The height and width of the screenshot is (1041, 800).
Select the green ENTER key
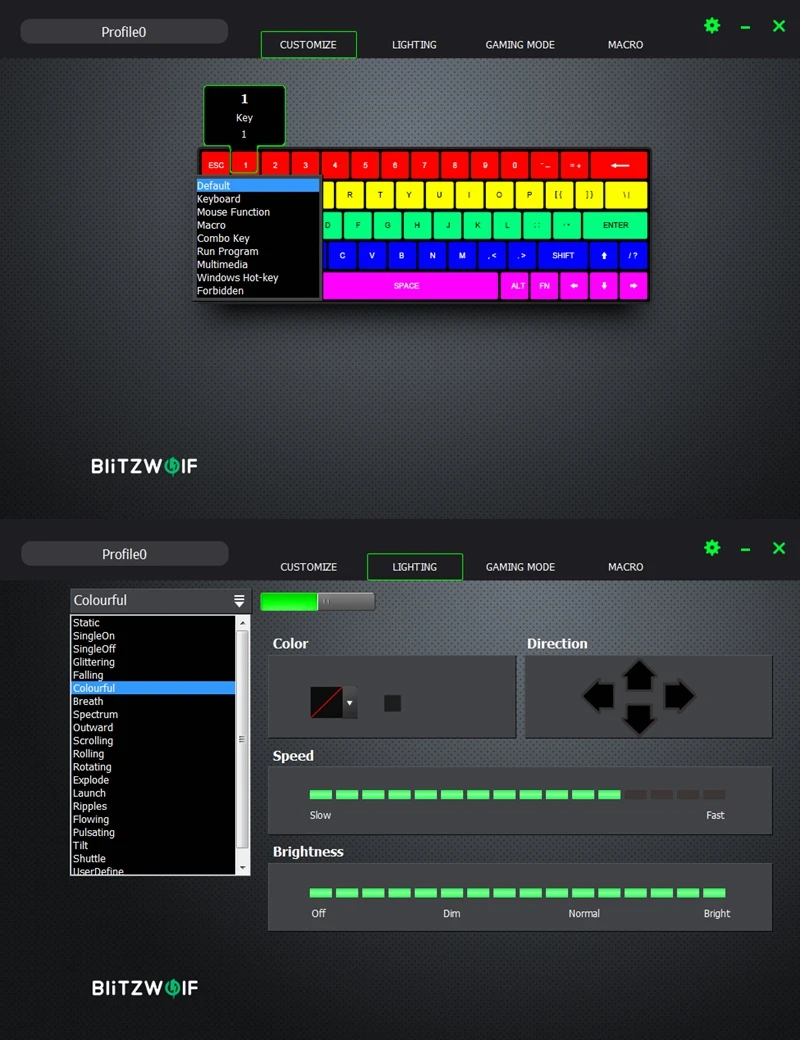[x=615, y=226]
